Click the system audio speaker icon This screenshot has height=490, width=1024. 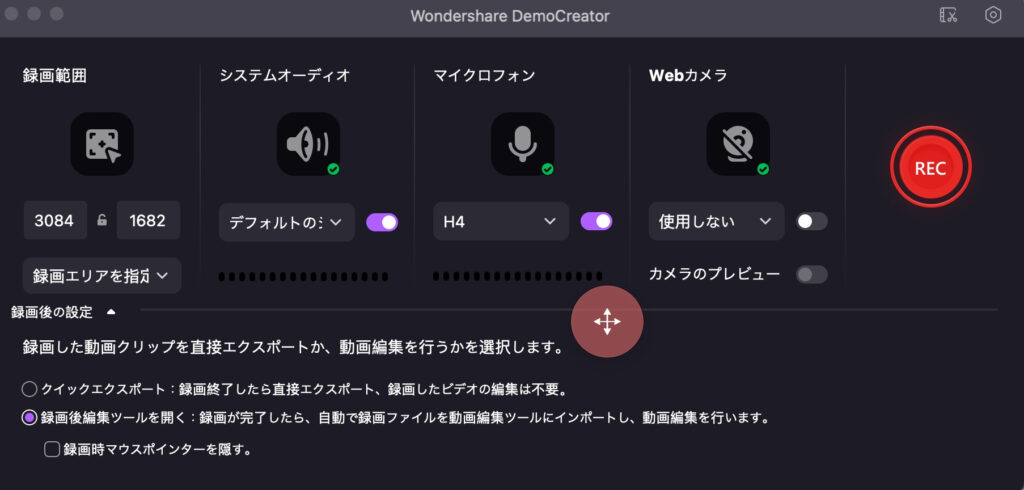pyautogui.click(x=307, y=144)
